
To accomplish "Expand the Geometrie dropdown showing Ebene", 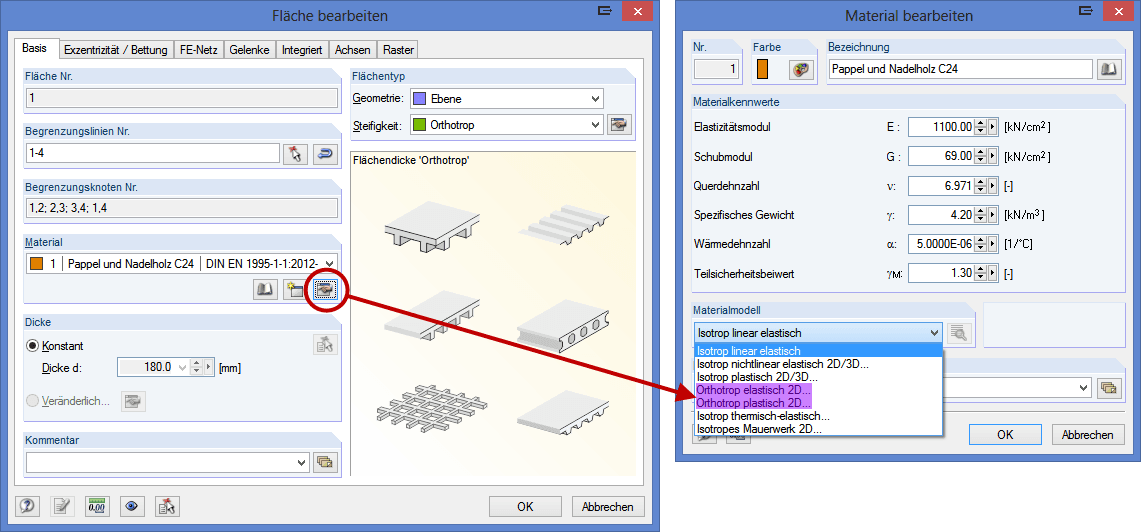I will pos(596,98).
